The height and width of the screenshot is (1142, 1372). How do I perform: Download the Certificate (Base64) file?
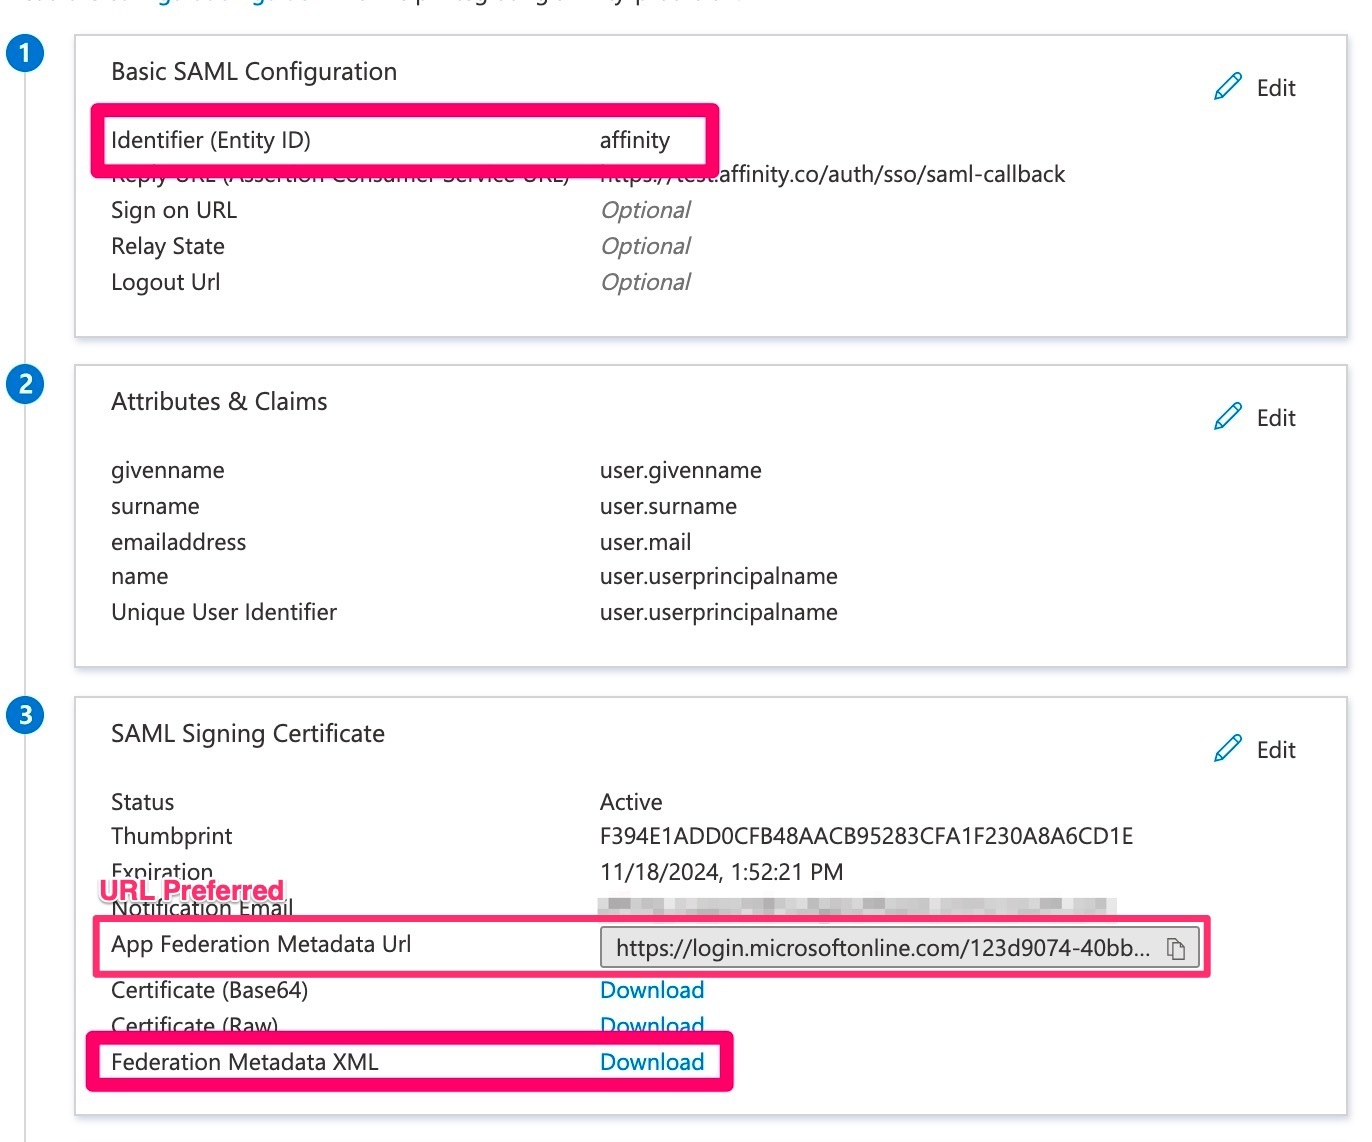(651, 990)
